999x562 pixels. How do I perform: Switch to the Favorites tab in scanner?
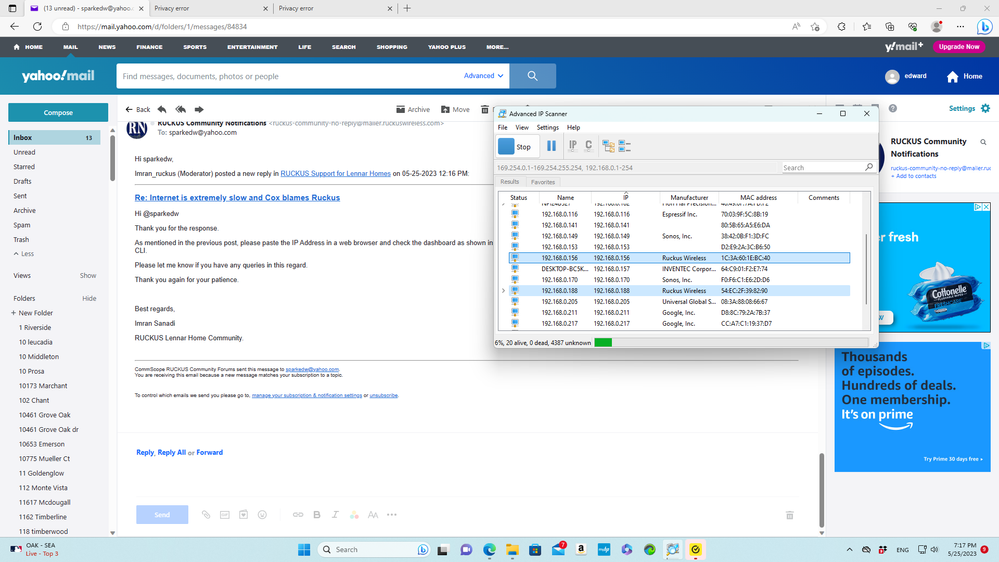(x=543, y=182)
